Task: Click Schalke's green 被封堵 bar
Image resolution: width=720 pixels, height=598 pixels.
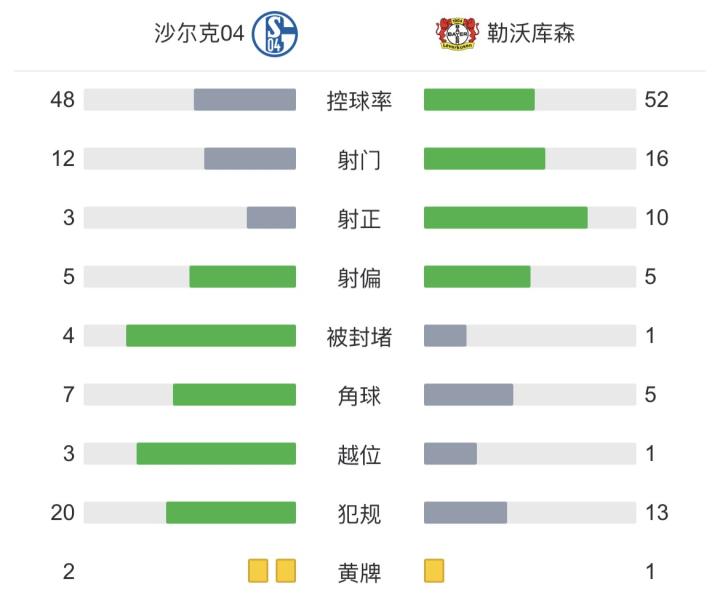Action: pyautogui.click(x=211, y=335)
